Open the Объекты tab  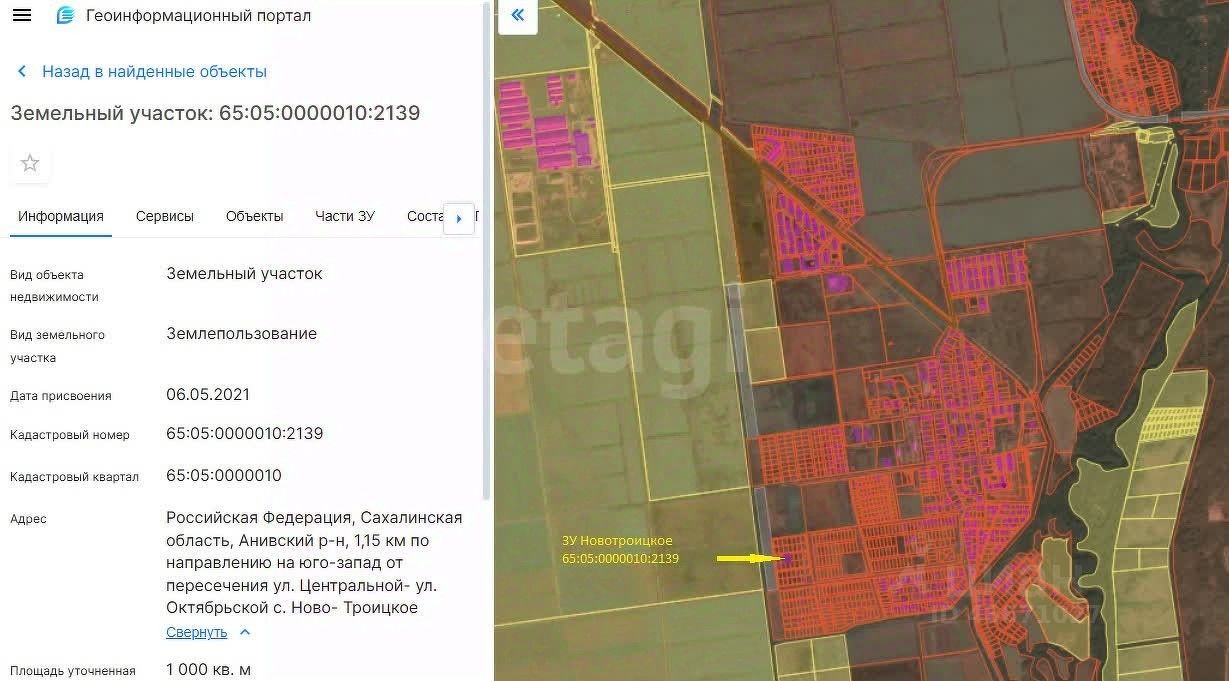254,216
